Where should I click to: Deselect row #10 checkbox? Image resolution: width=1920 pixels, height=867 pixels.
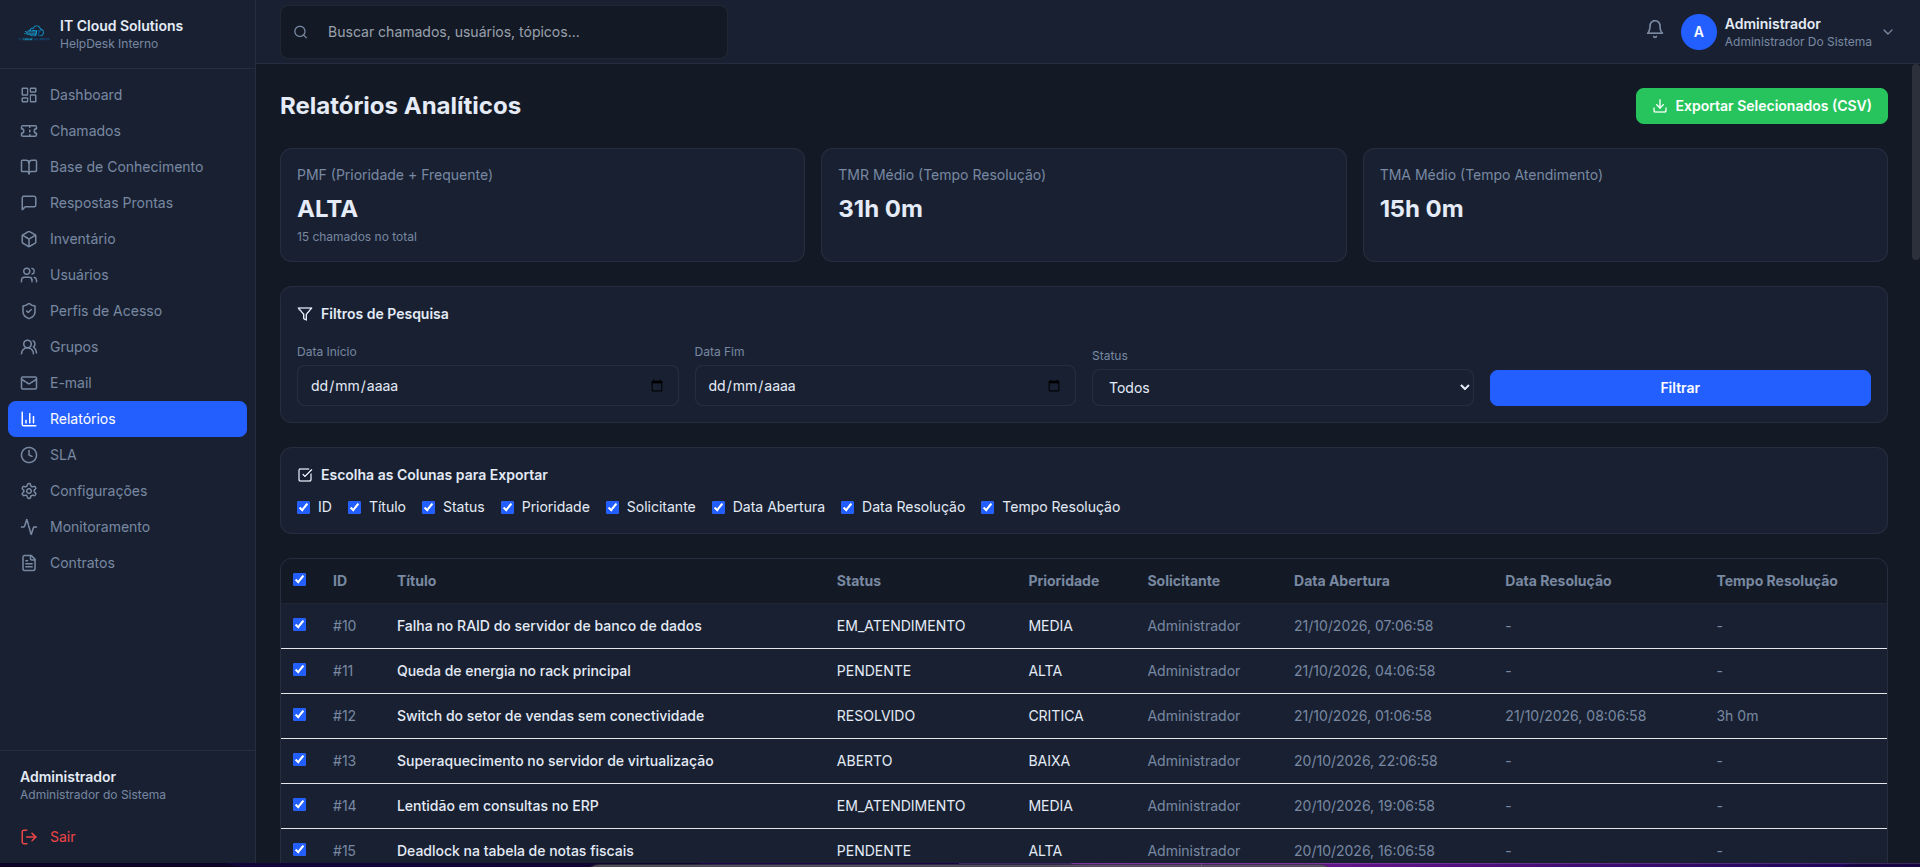point(299,624)
